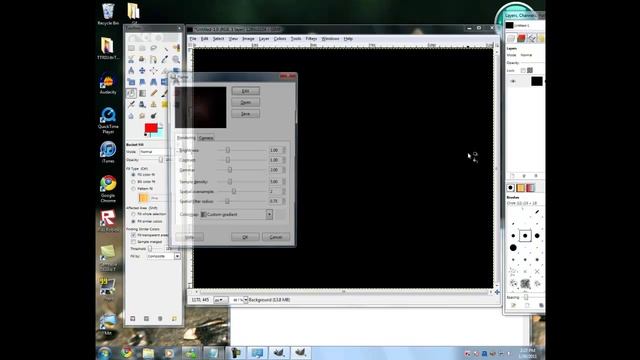Choose Pattern fill radio button
This screenshot has height=360, width=640.
point(133,189)
